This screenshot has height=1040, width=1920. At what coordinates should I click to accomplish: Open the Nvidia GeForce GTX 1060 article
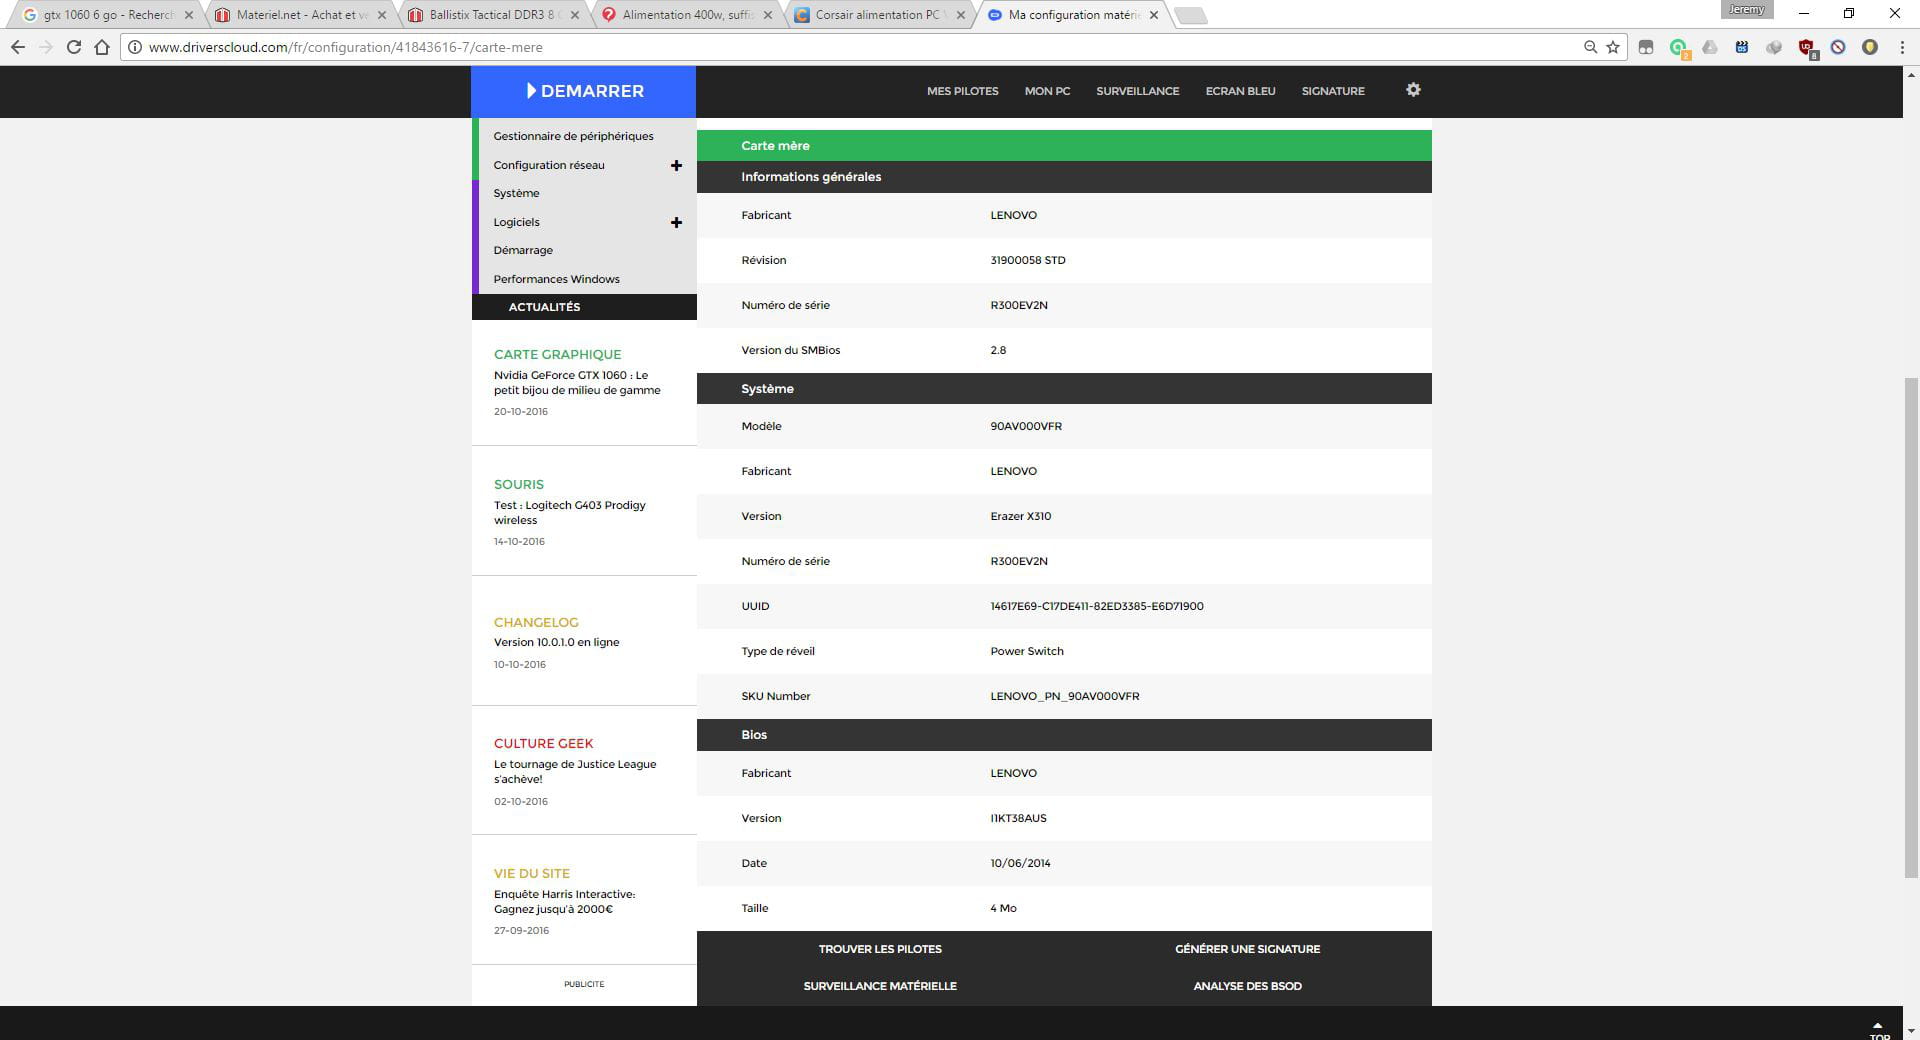point(576,383)
